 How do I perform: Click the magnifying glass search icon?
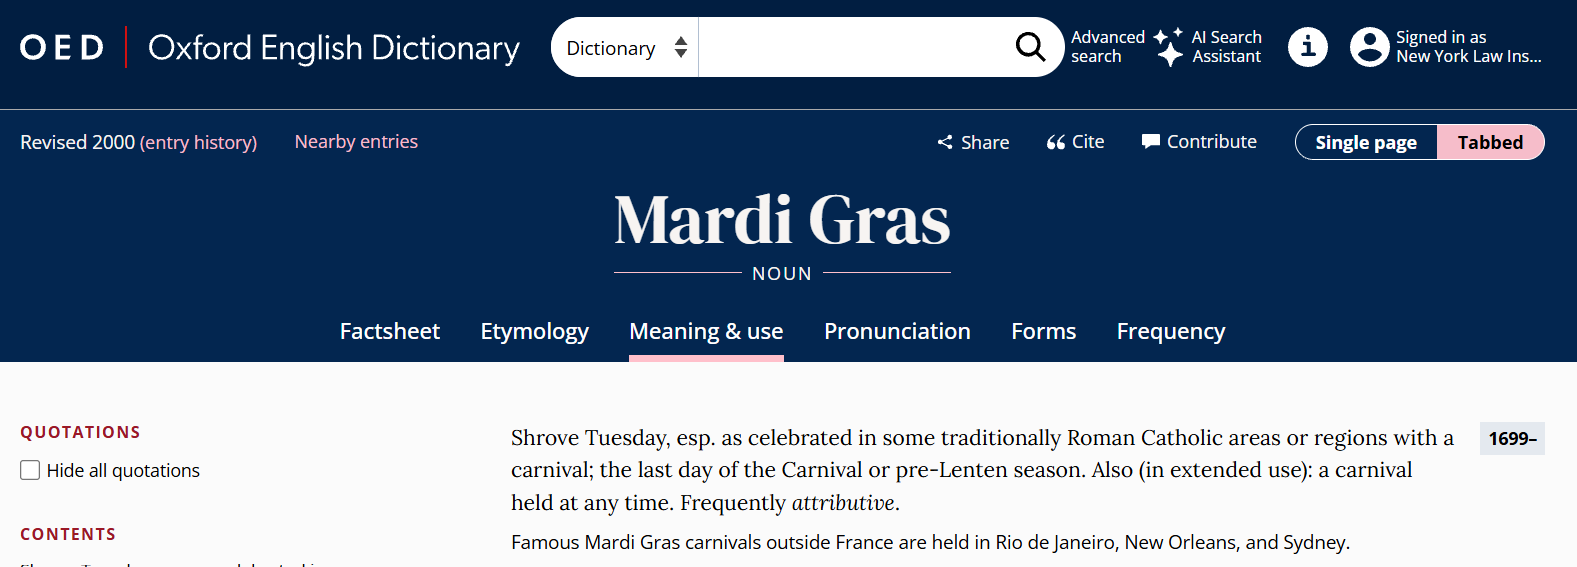pyautogui.click(x=1030, y=47)
